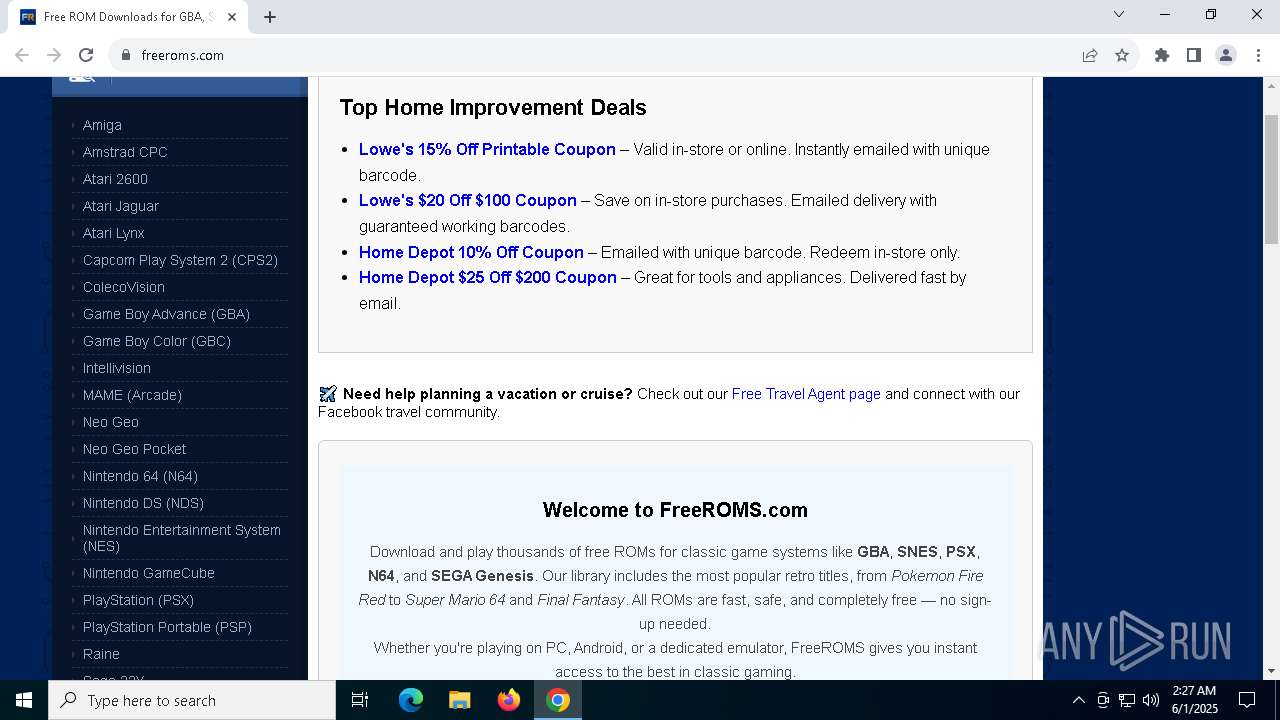1280x720 pixels.
Task: Click the taskbar search box
Action: [x=192, y=700]
